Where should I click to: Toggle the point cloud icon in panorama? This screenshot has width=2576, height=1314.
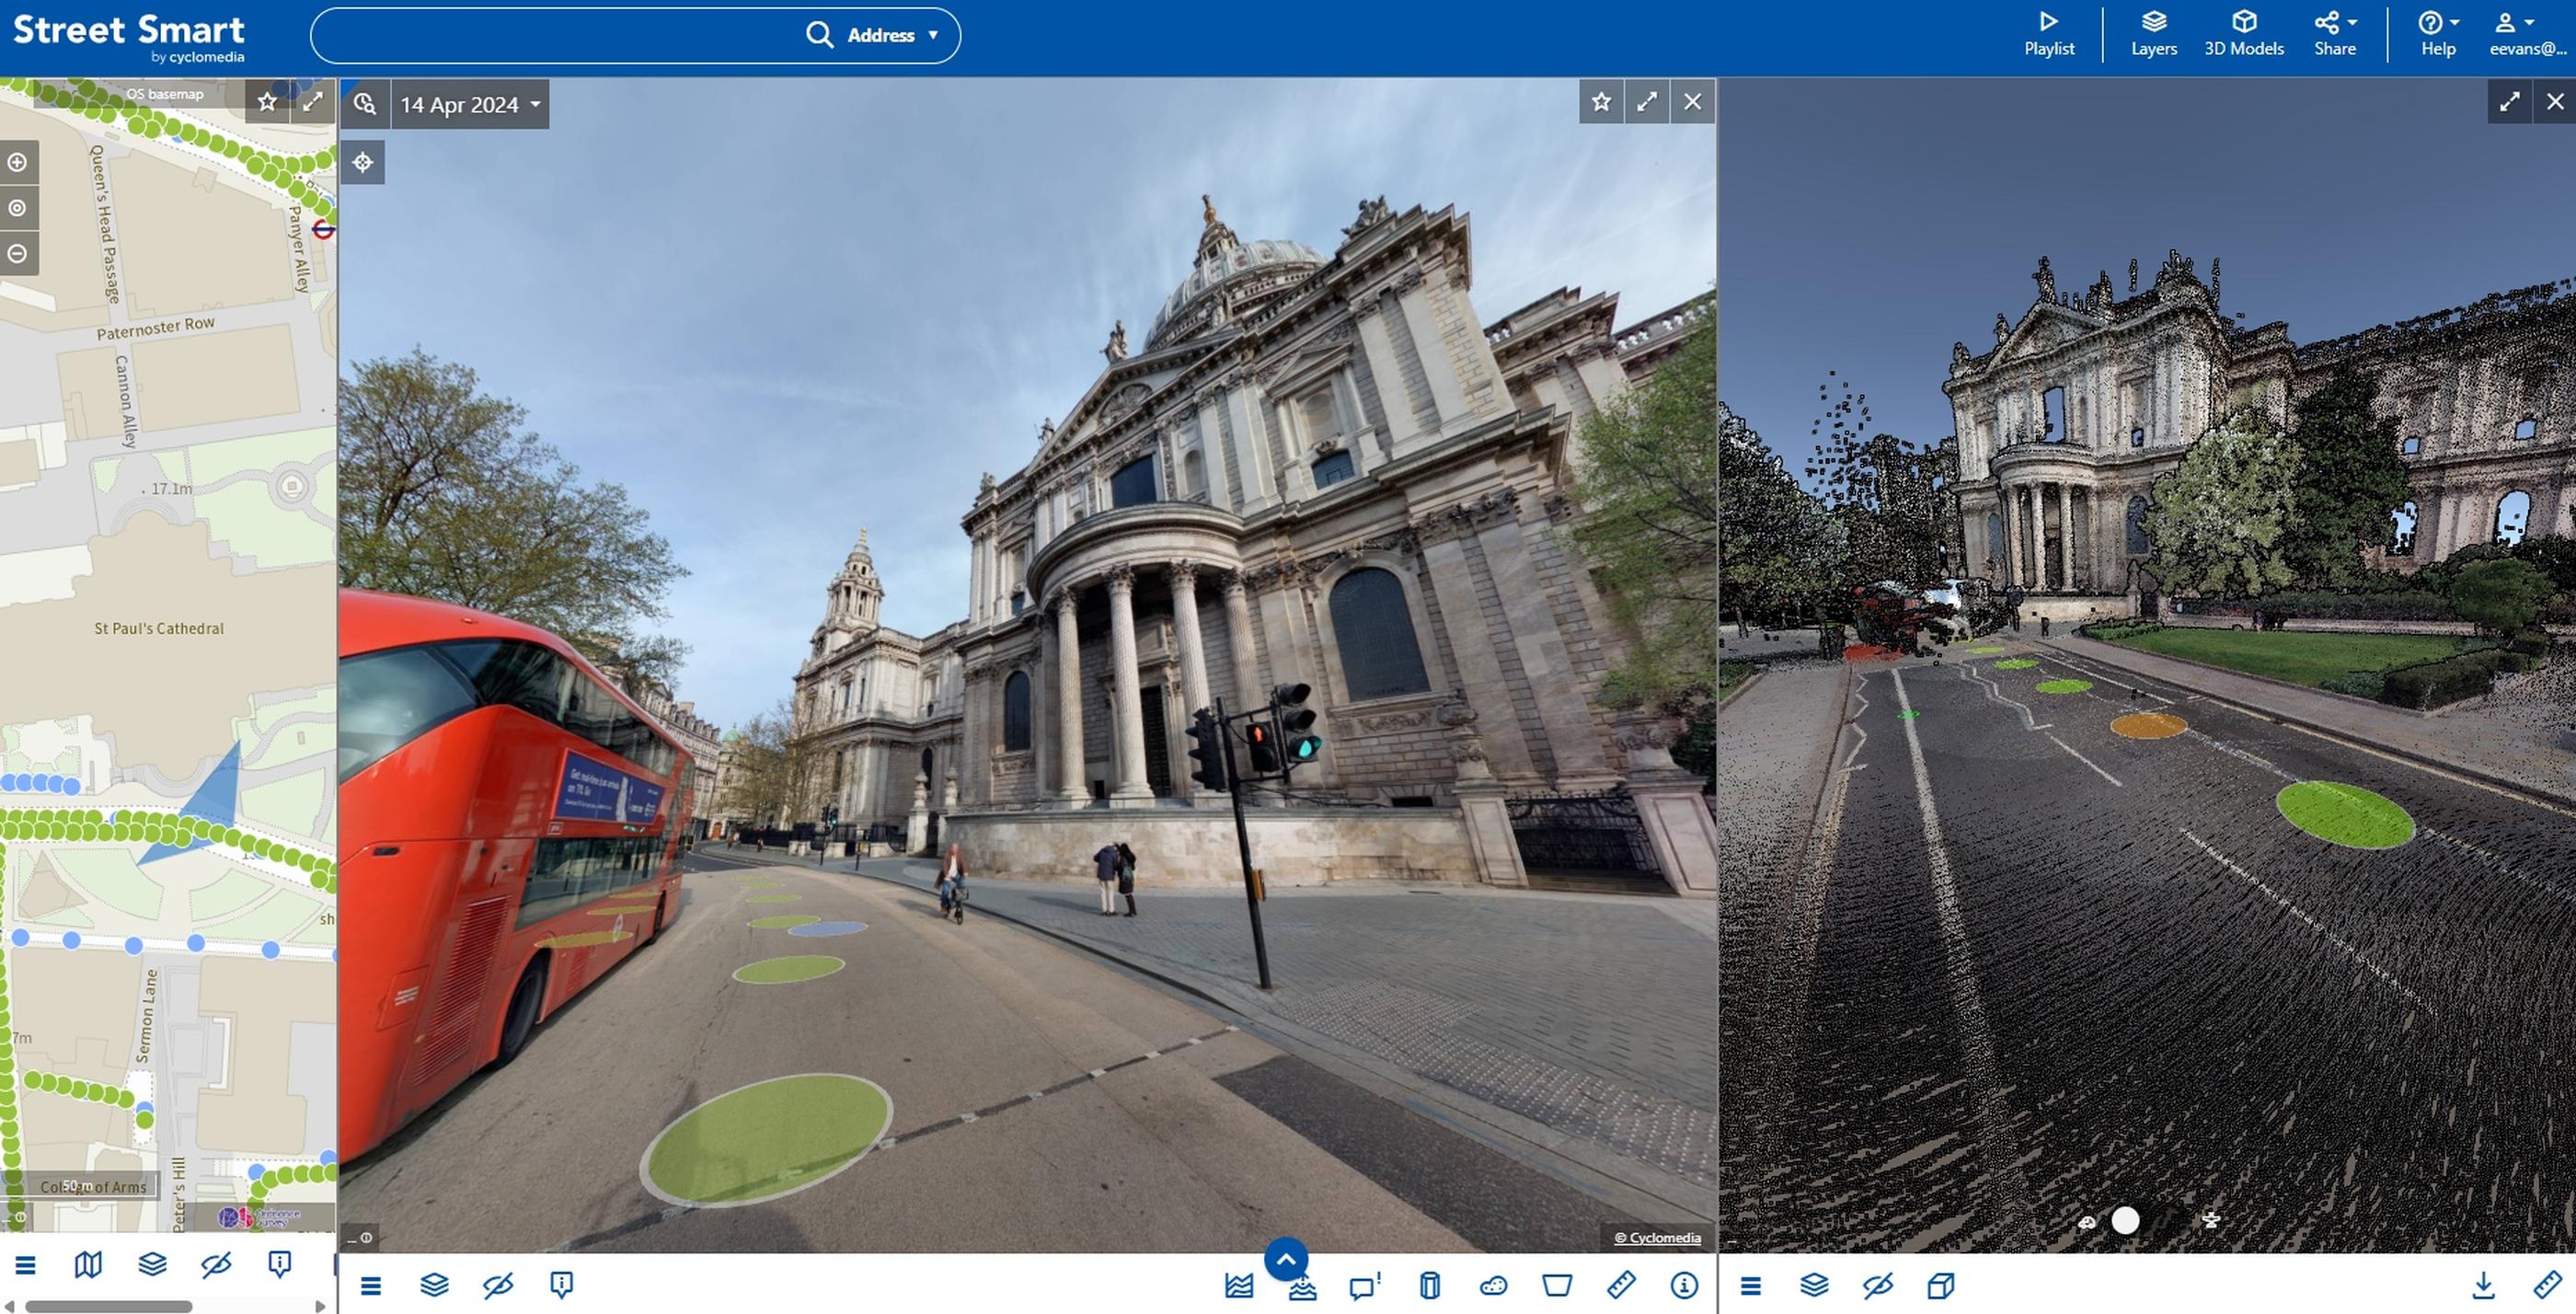(1493, 1285)
